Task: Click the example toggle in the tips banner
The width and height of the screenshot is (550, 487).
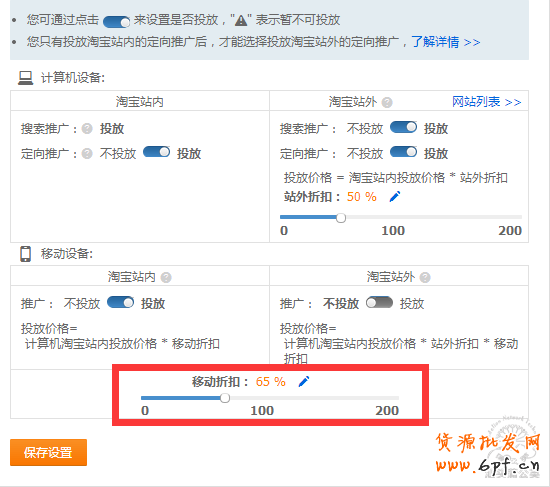Action: click(116, 22)
